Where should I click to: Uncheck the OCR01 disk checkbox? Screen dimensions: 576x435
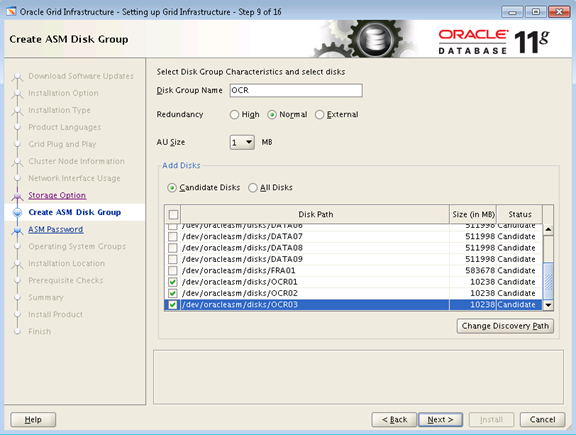pyautogui.click(x=173, y=282)
